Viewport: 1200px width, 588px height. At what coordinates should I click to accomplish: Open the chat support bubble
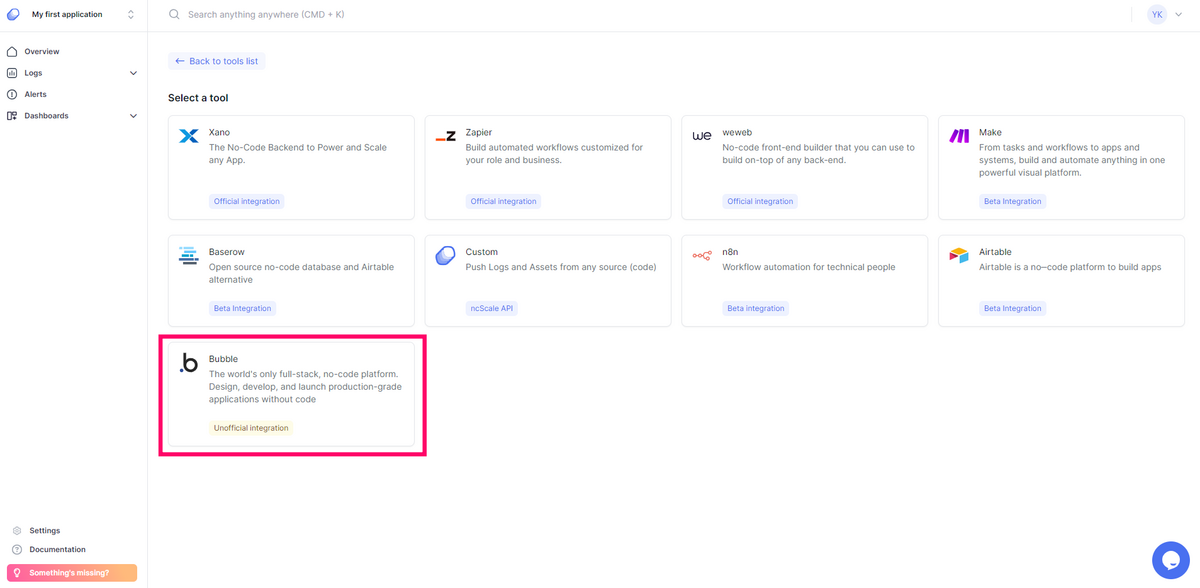(1171, 560)
